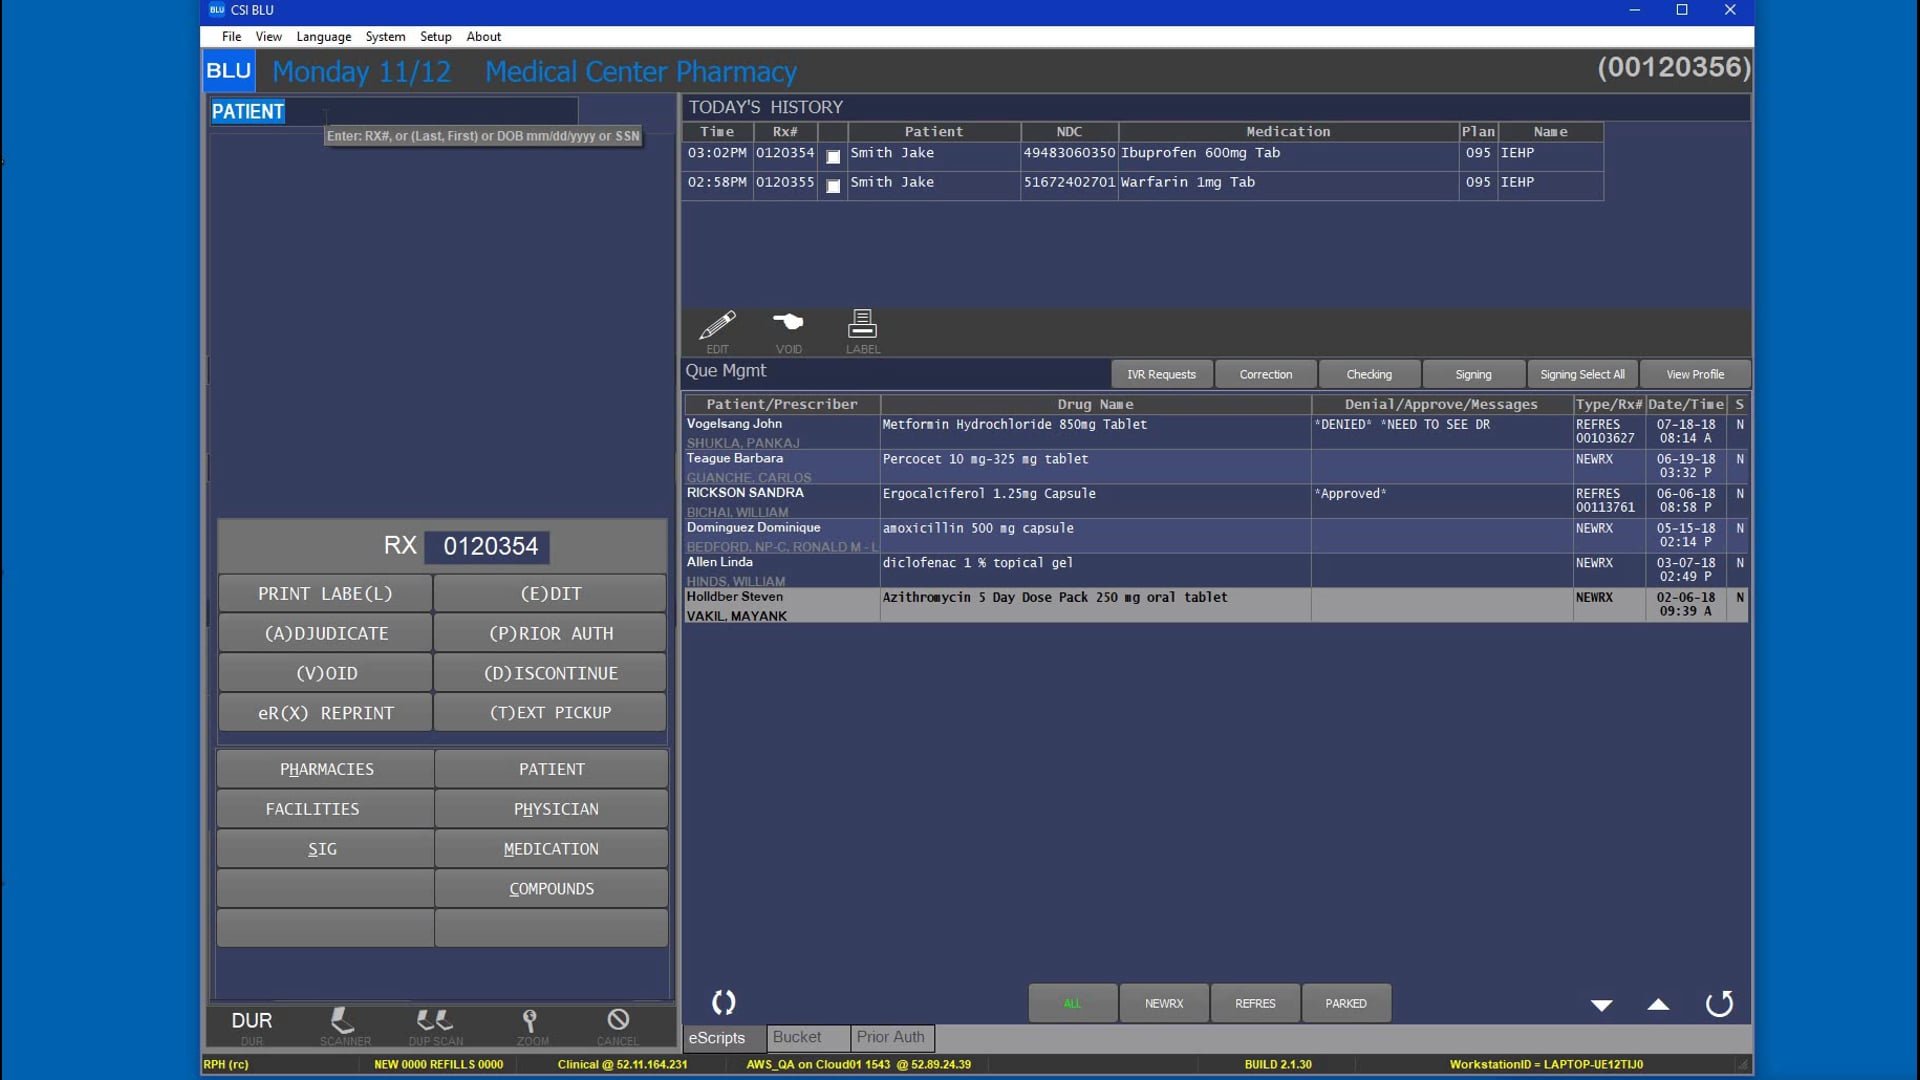1920x1080 pixels.
Task: Open the IVR Requests queue
Action: pos(1161,375)
